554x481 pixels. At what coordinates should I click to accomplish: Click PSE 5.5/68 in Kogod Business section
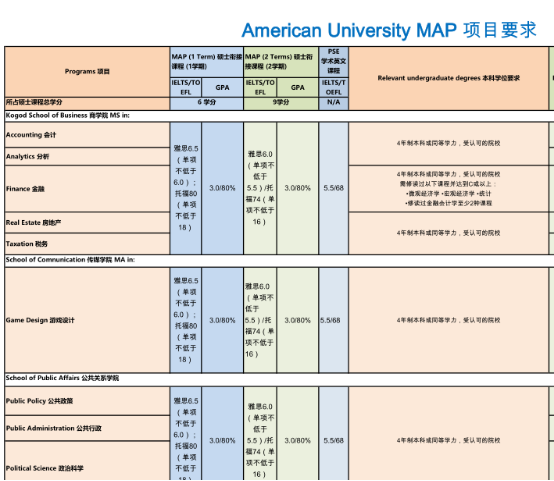click(334, 188)
